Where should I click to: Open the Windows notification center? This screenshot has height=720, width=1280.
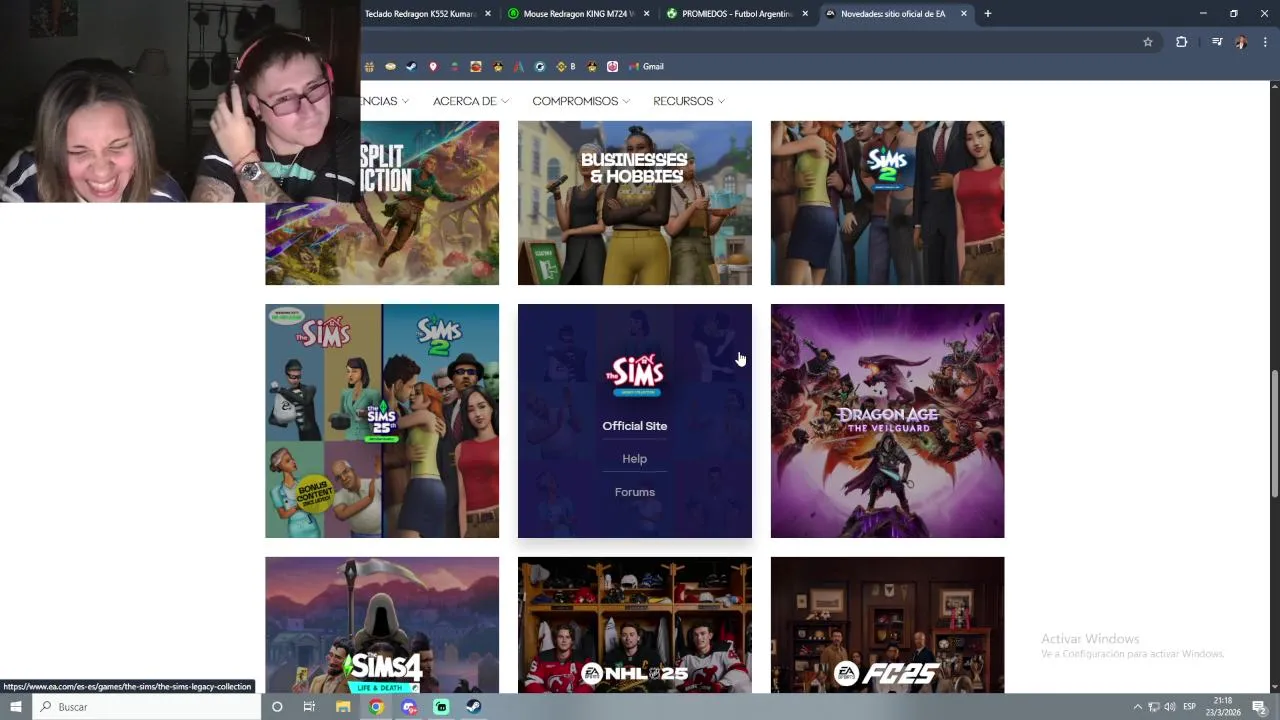1259,707
